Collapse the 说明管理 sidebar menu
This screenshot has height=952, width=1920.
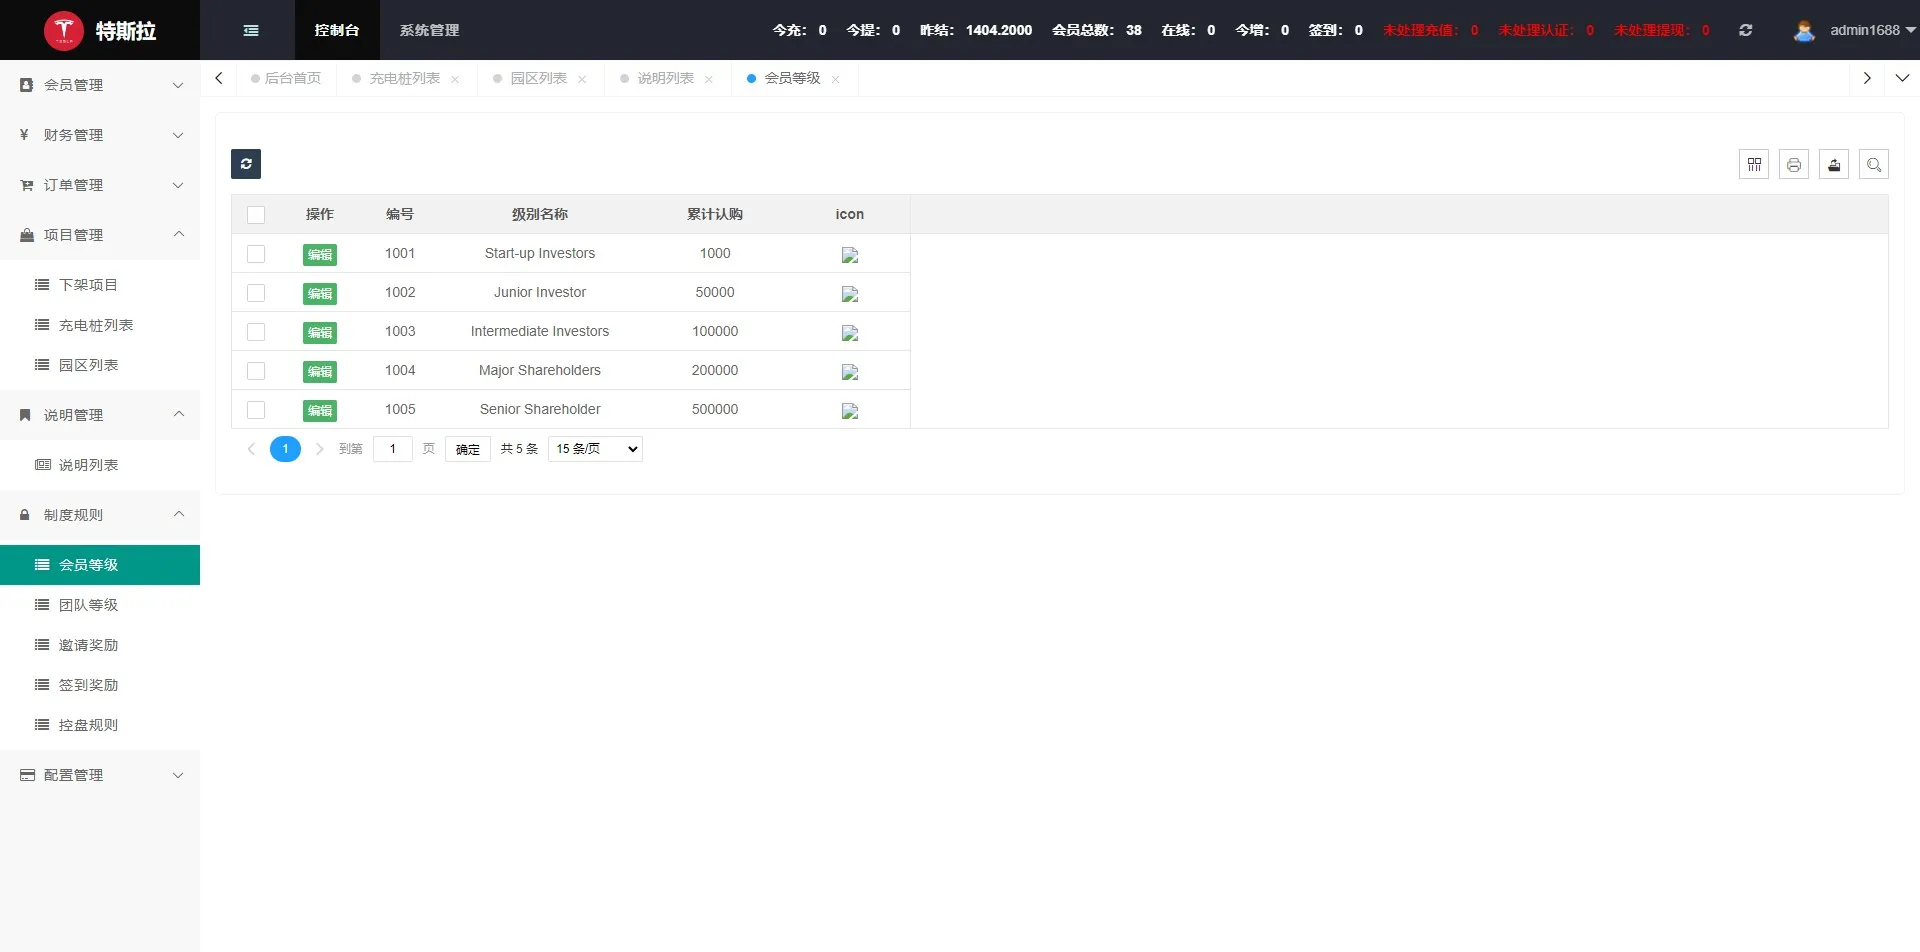pyautogui.click(x=100, y=415)
